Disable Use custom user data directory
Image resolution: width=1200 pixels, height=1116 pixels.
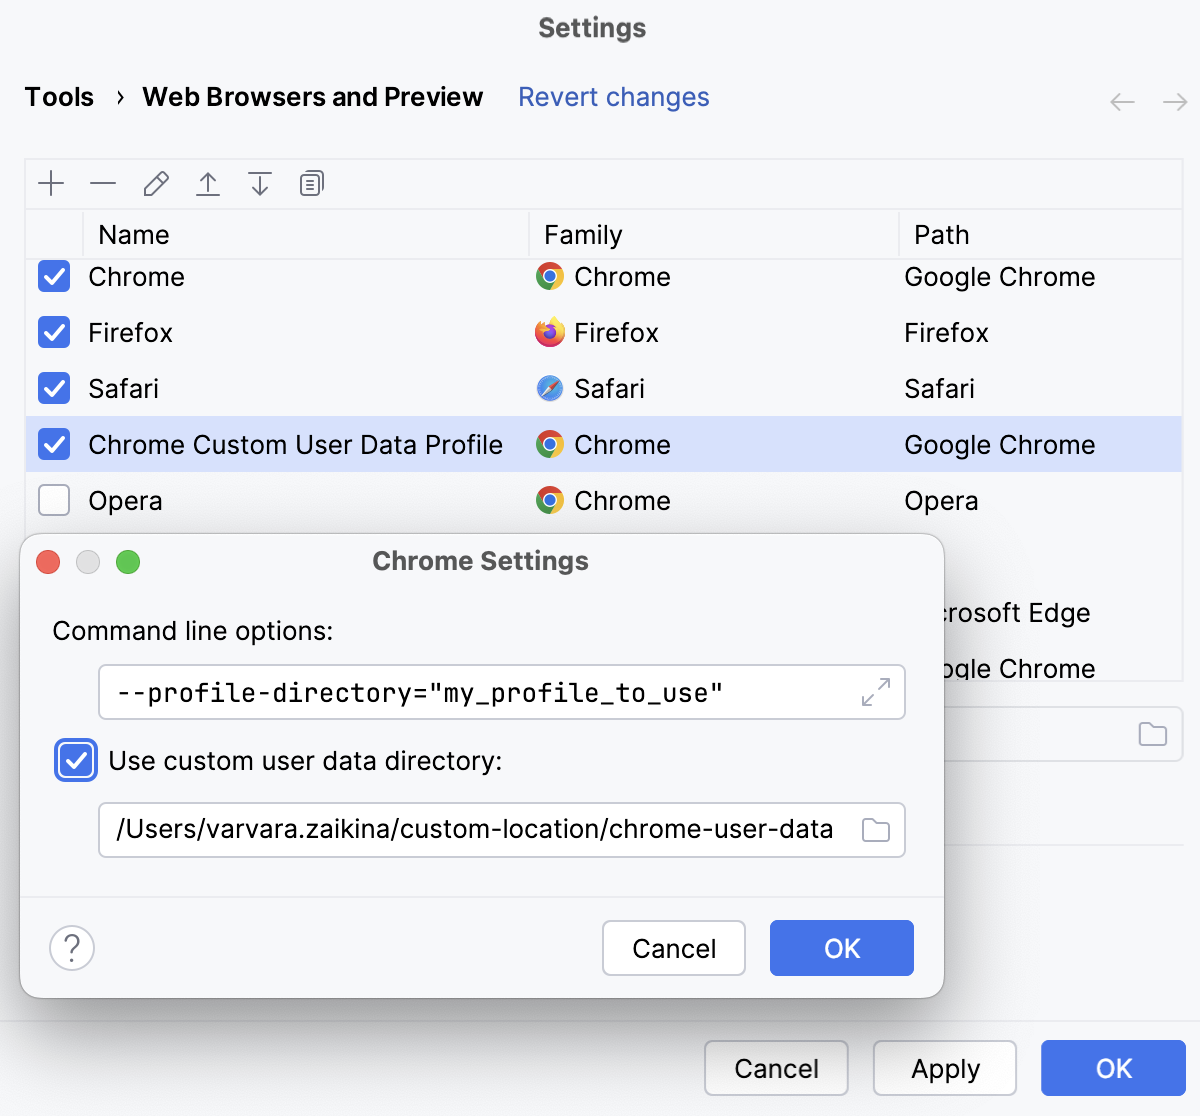(x=76, y=761)
